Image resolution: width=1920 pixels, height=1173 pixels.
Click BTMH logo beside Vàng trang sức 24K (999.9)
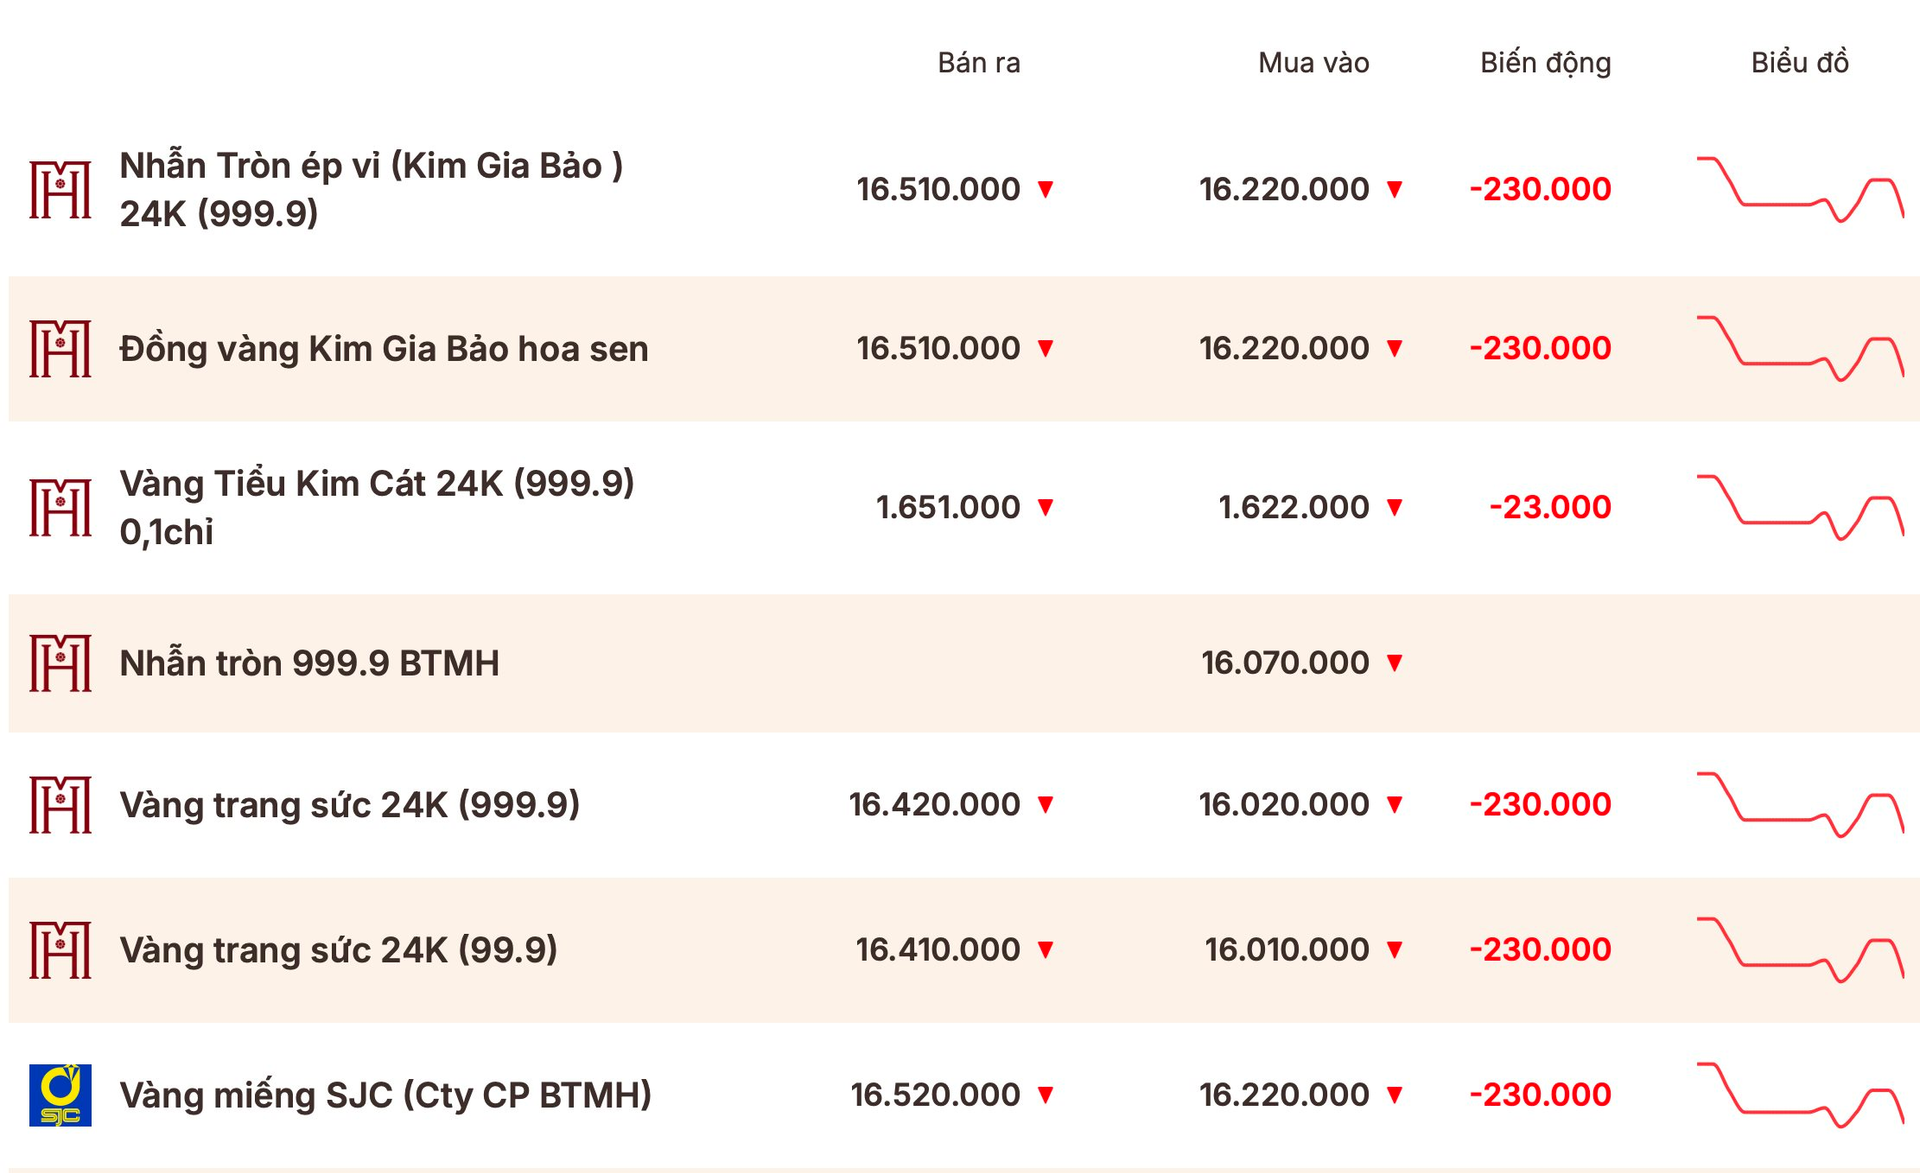pos(60,805)
